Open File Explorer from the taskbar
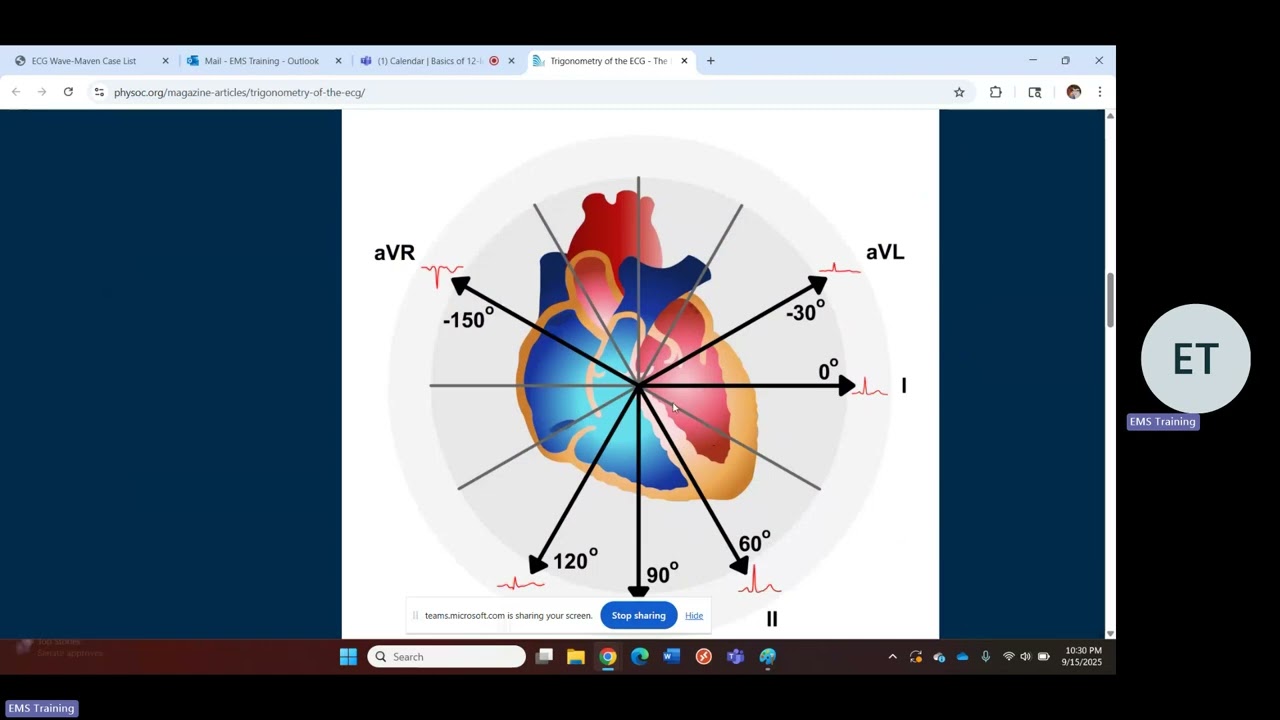Viewport: 1280px width, 720px height. [576, 657]
